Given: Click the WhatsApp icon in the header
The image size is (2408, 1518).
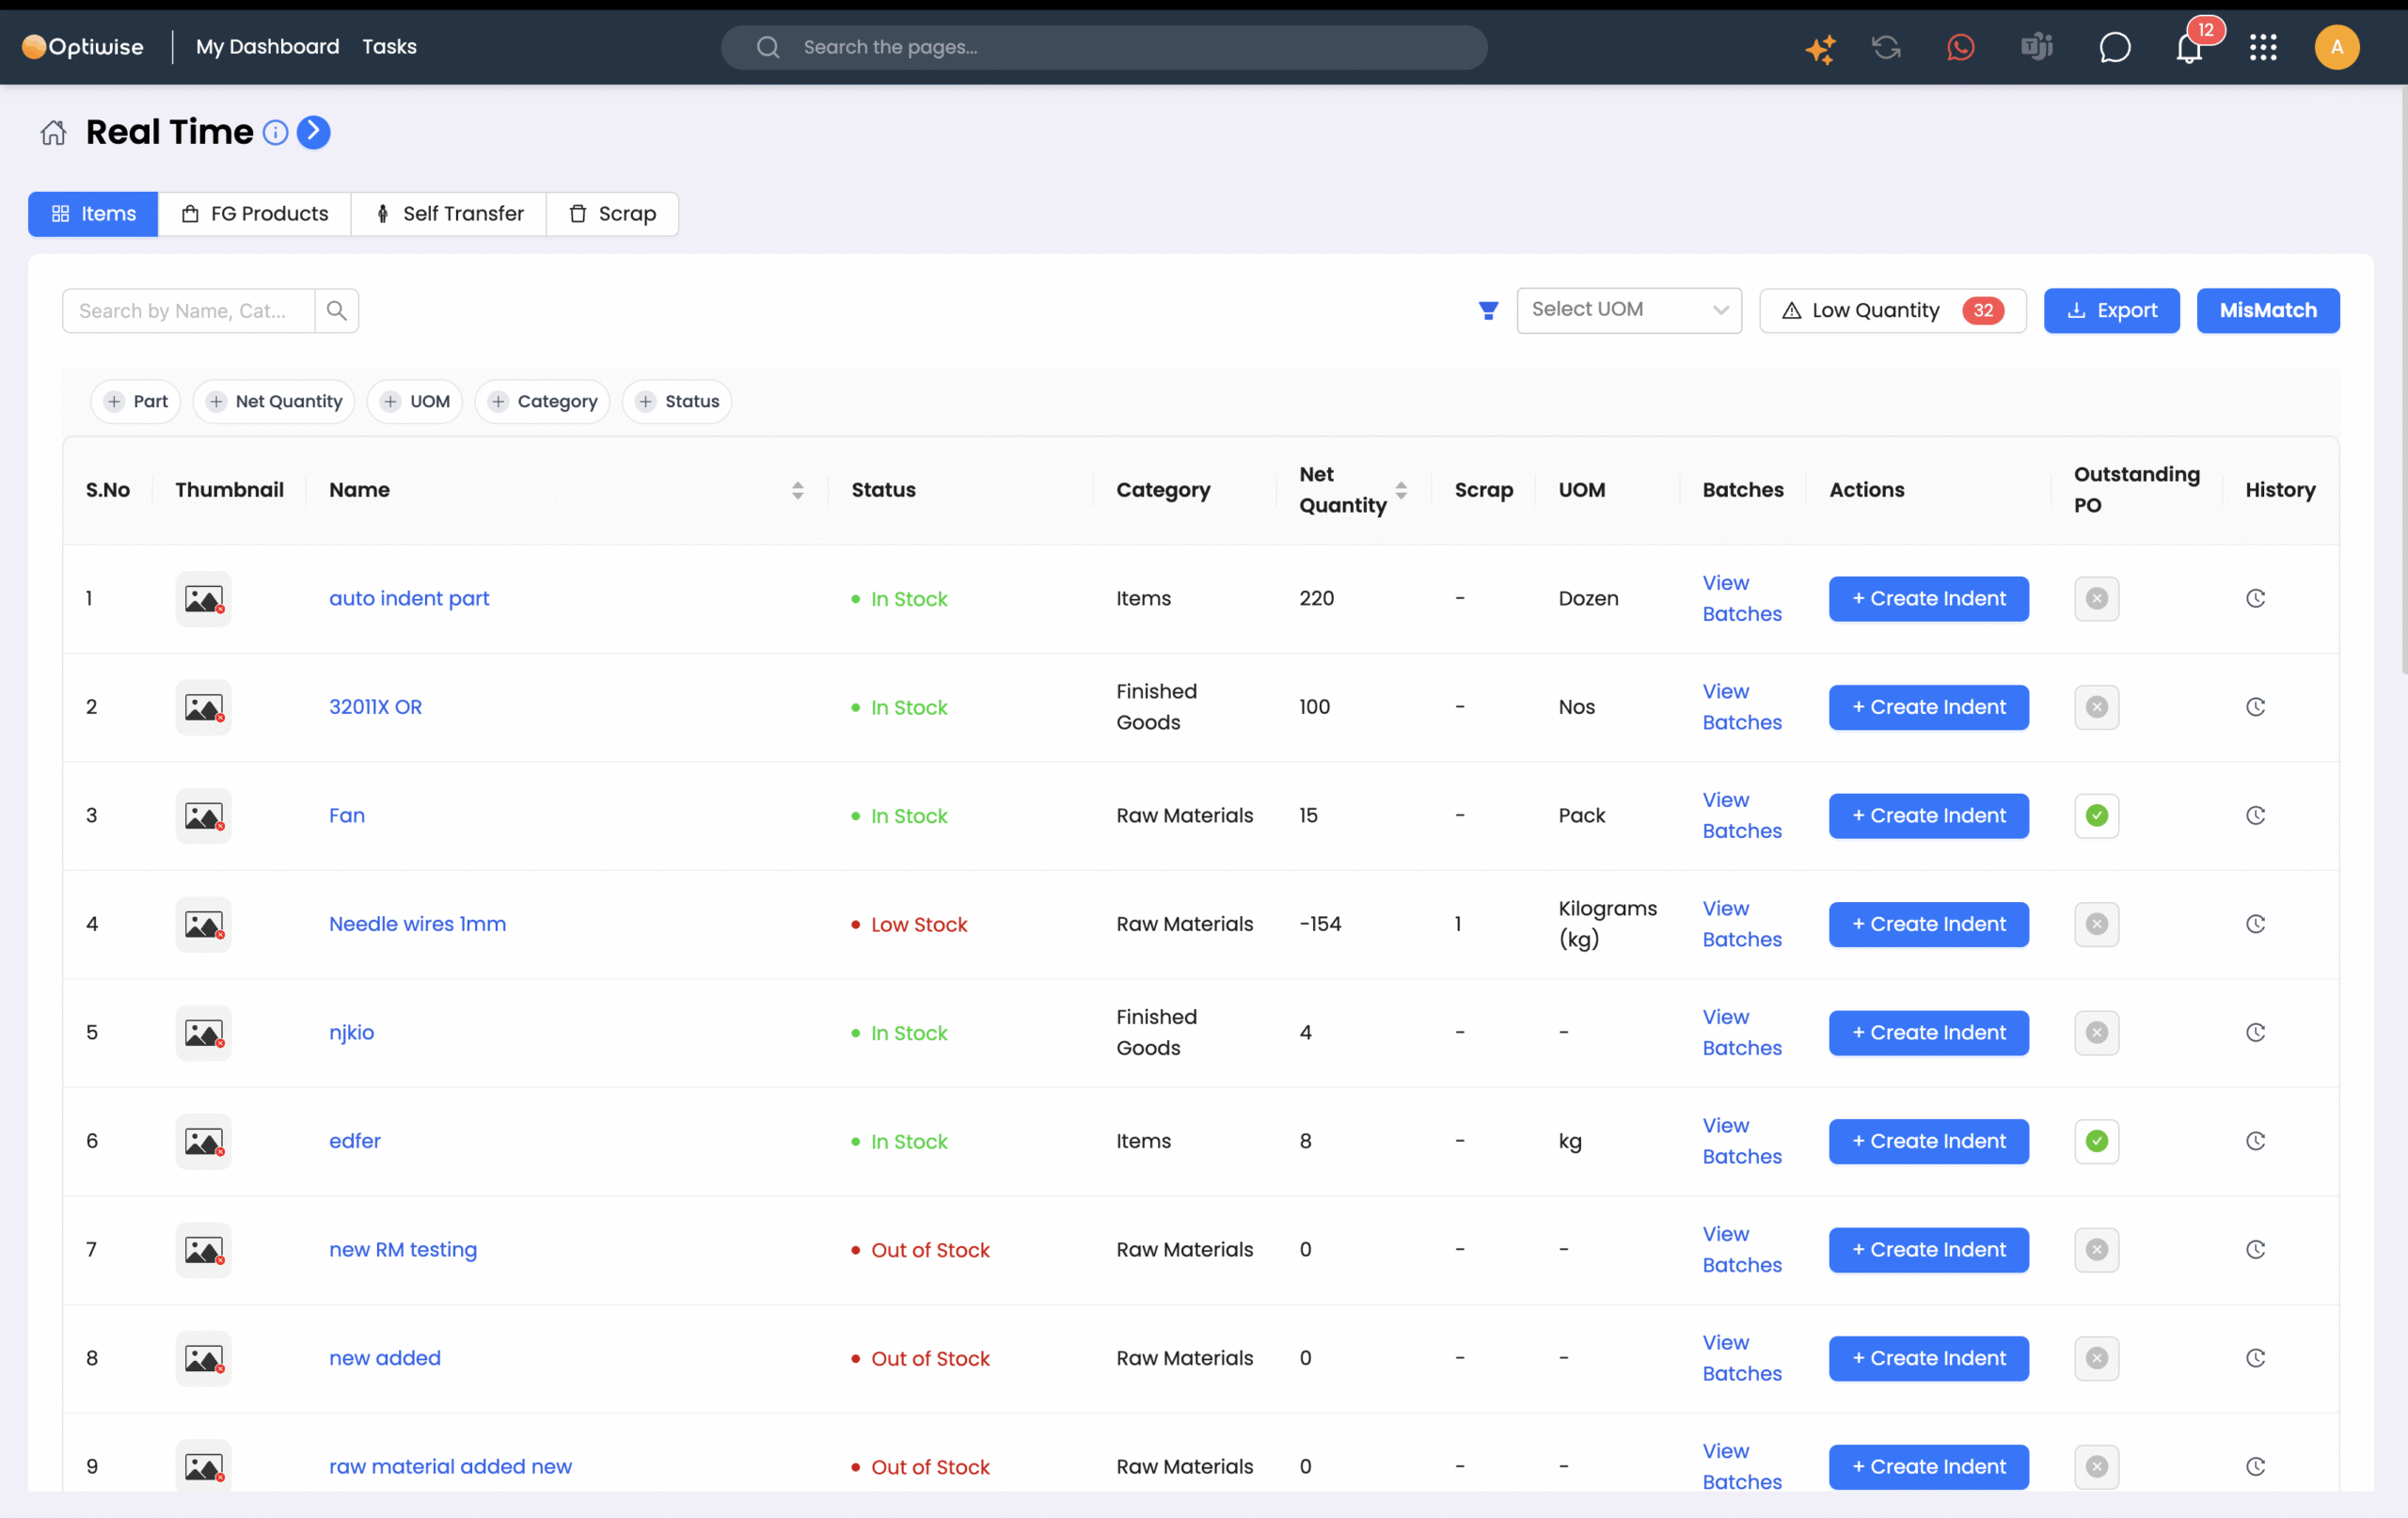Looking at the screenshot, I should (x=1960, y=47).
